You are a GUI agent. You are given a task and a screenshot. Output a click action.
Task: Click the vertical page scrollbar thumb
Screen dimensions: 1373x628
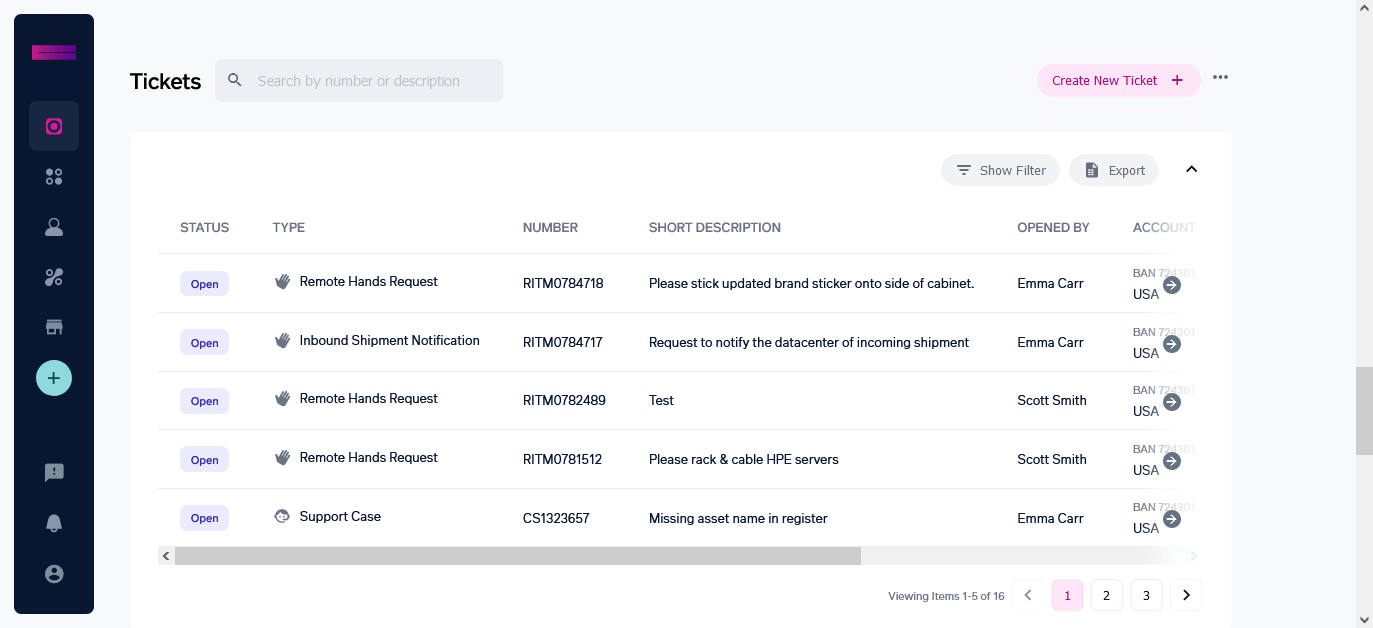click(x=1364, y=411)
